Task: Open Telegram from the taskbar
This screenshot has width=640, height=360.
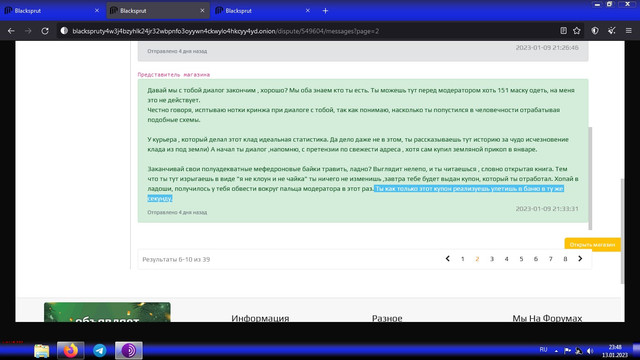Action: click(x=100, y=350)
